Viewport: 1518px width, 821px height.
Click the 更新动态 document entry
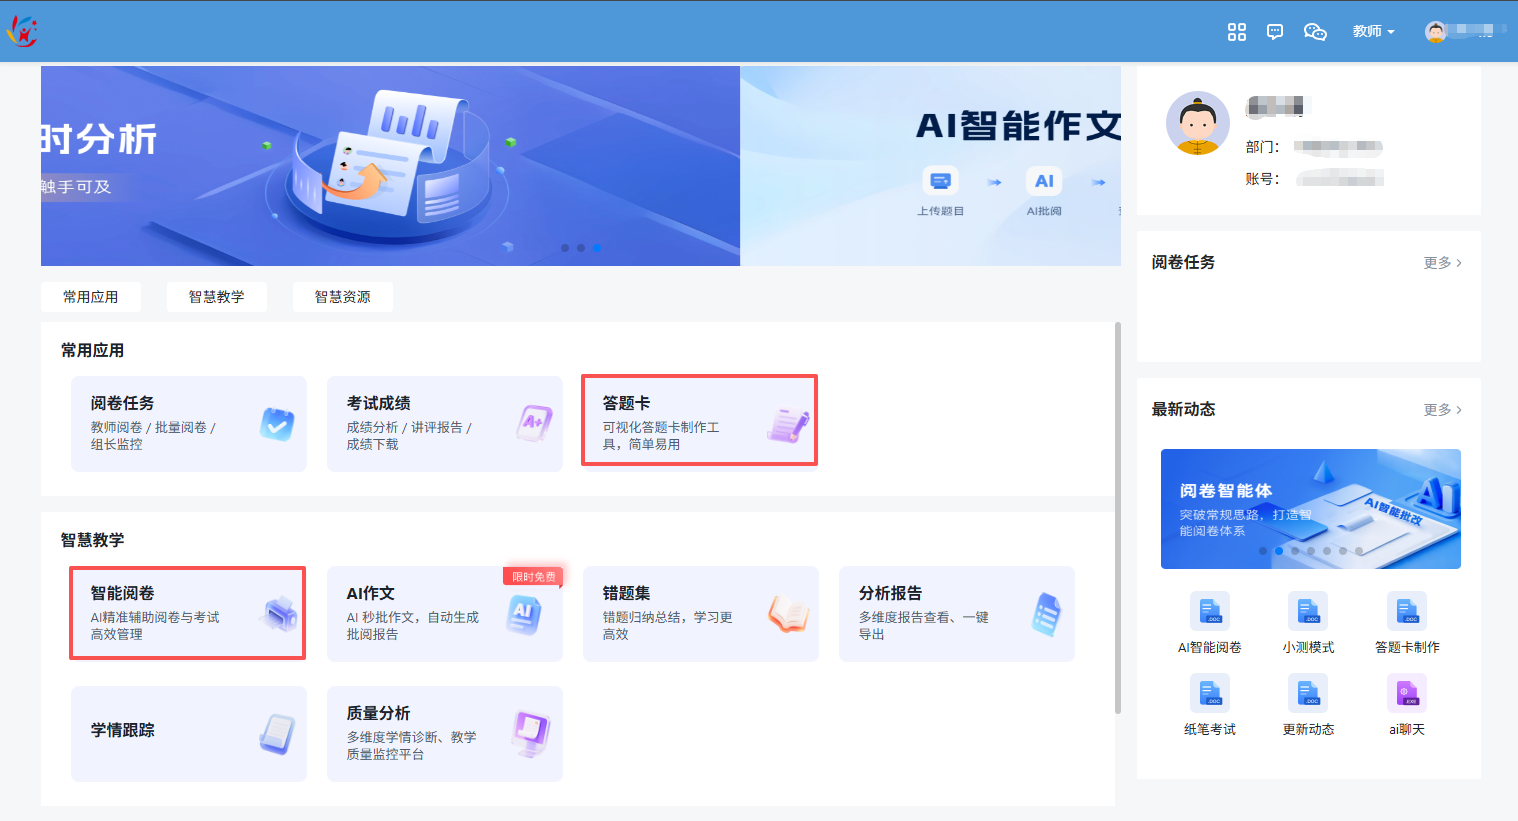coord(1307,693)
